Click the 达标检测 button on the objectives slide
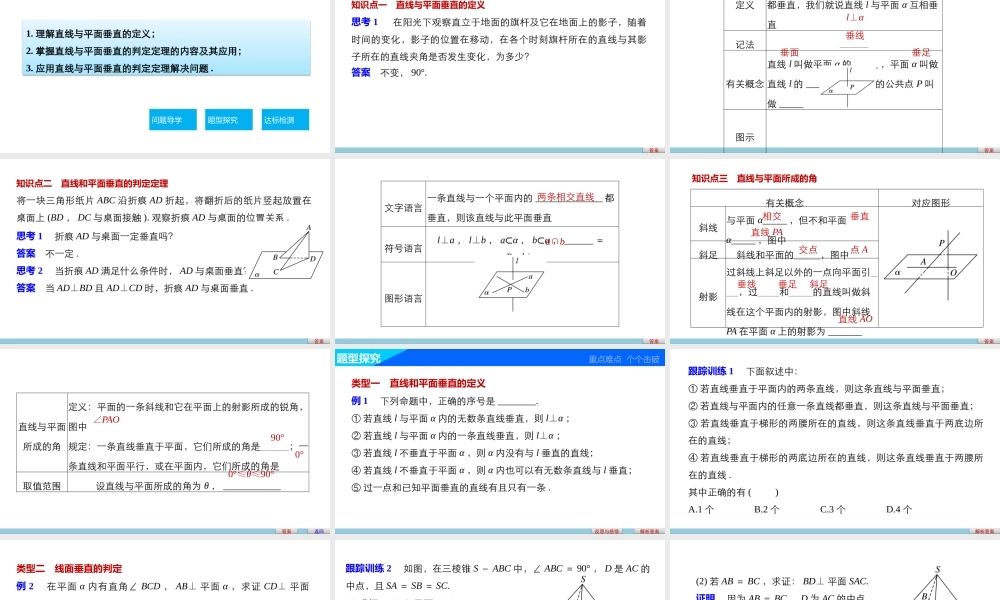 point(285,120)
